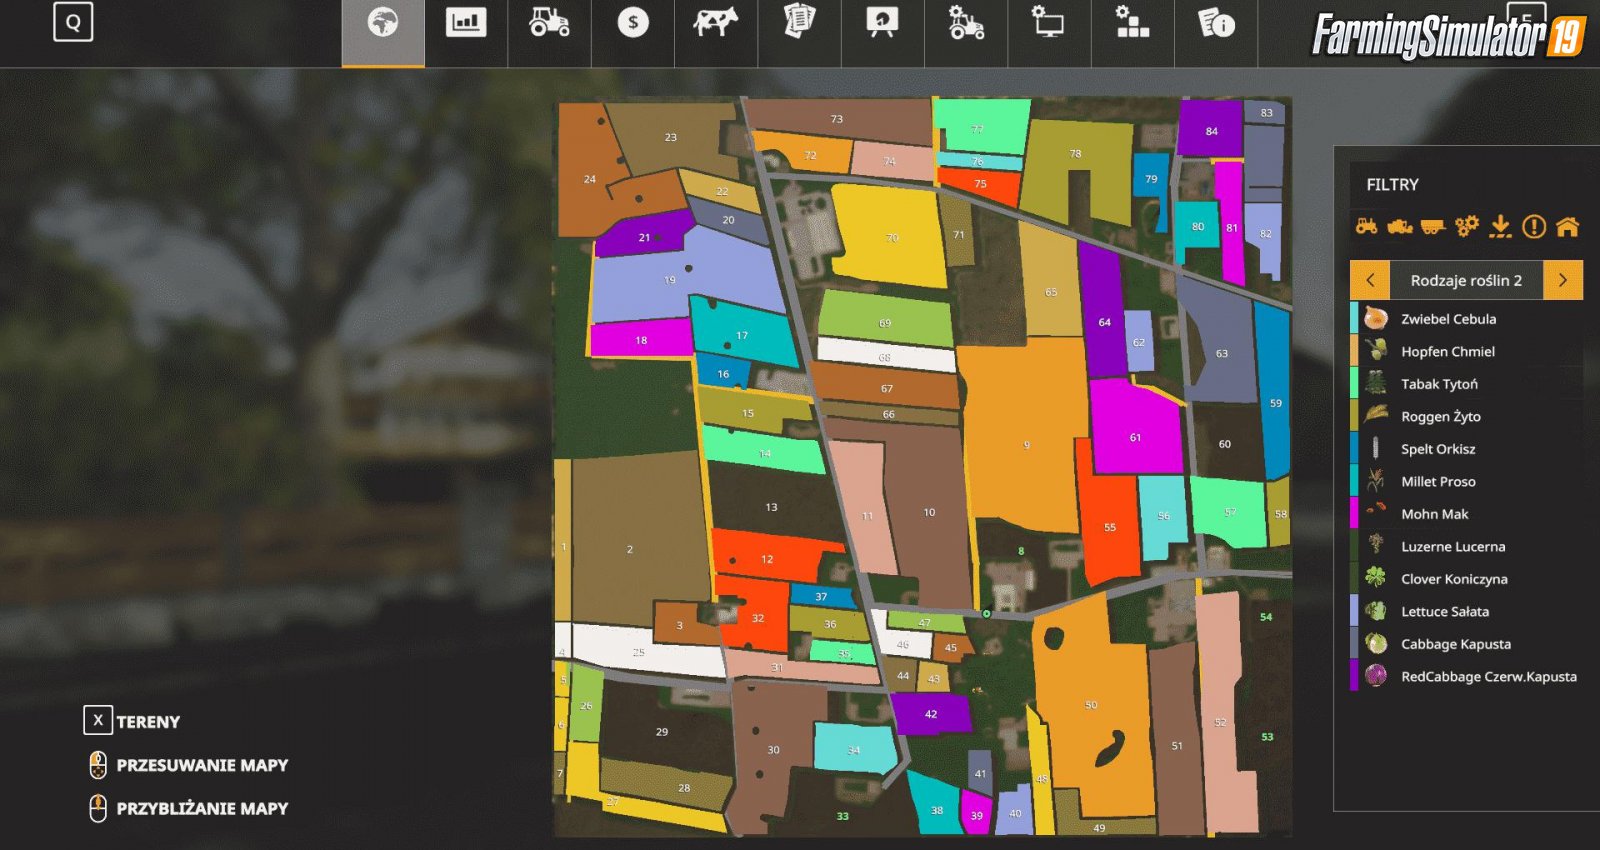Open the statistics chart tab

click(x=466, y=23)
